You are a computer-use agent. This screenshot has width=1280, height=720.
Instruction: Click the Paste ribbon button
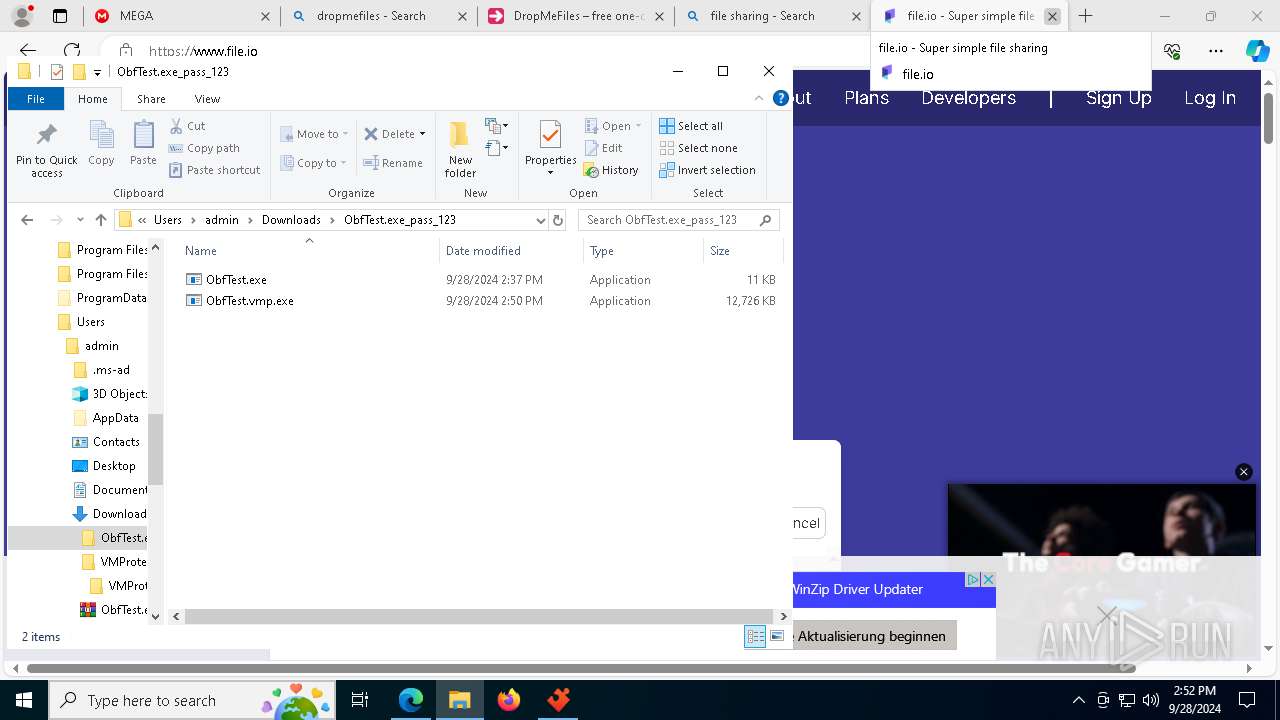click(143, 144)
